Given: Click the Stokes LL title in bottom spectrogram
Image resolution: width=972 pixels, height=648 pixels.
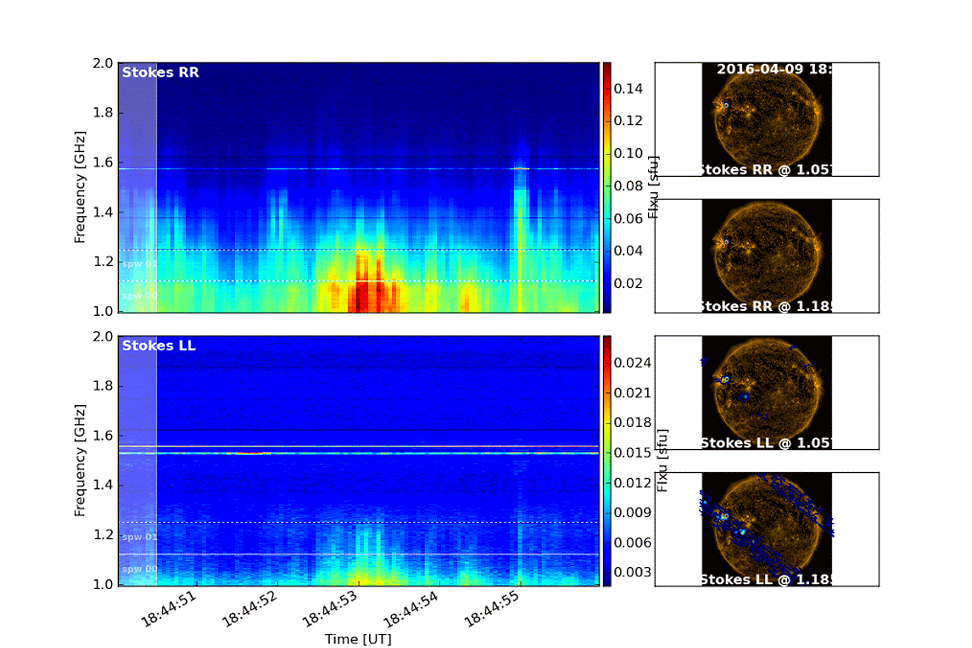Looking at the screenshot, I should pos(159,347).
